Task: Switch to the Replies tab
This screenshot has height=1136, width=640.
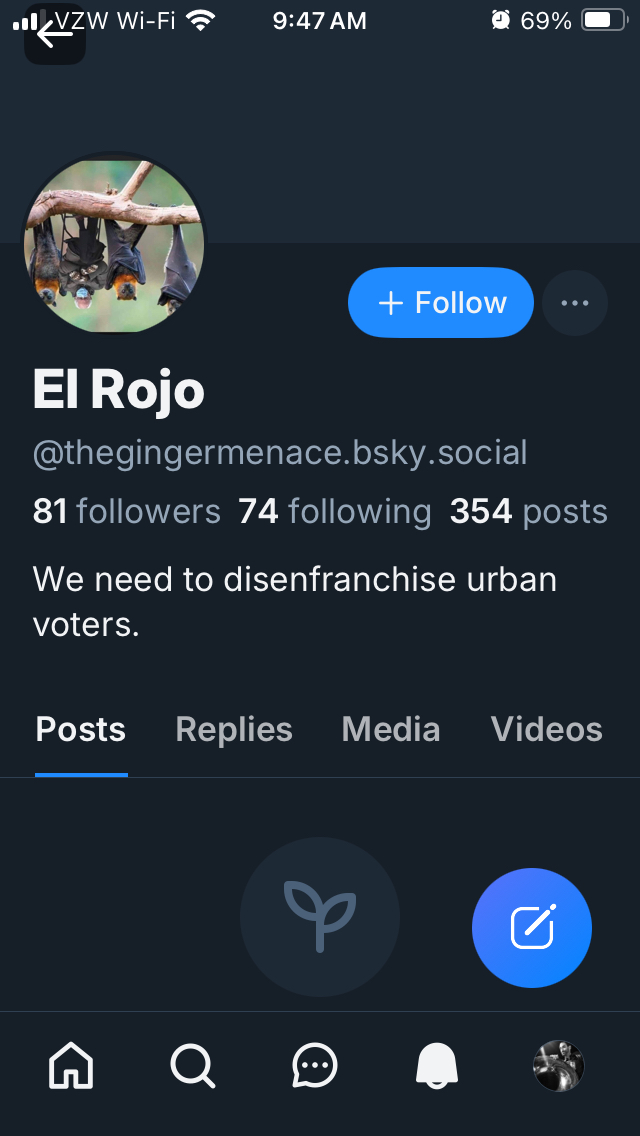Action: click(x=234, y=730)
